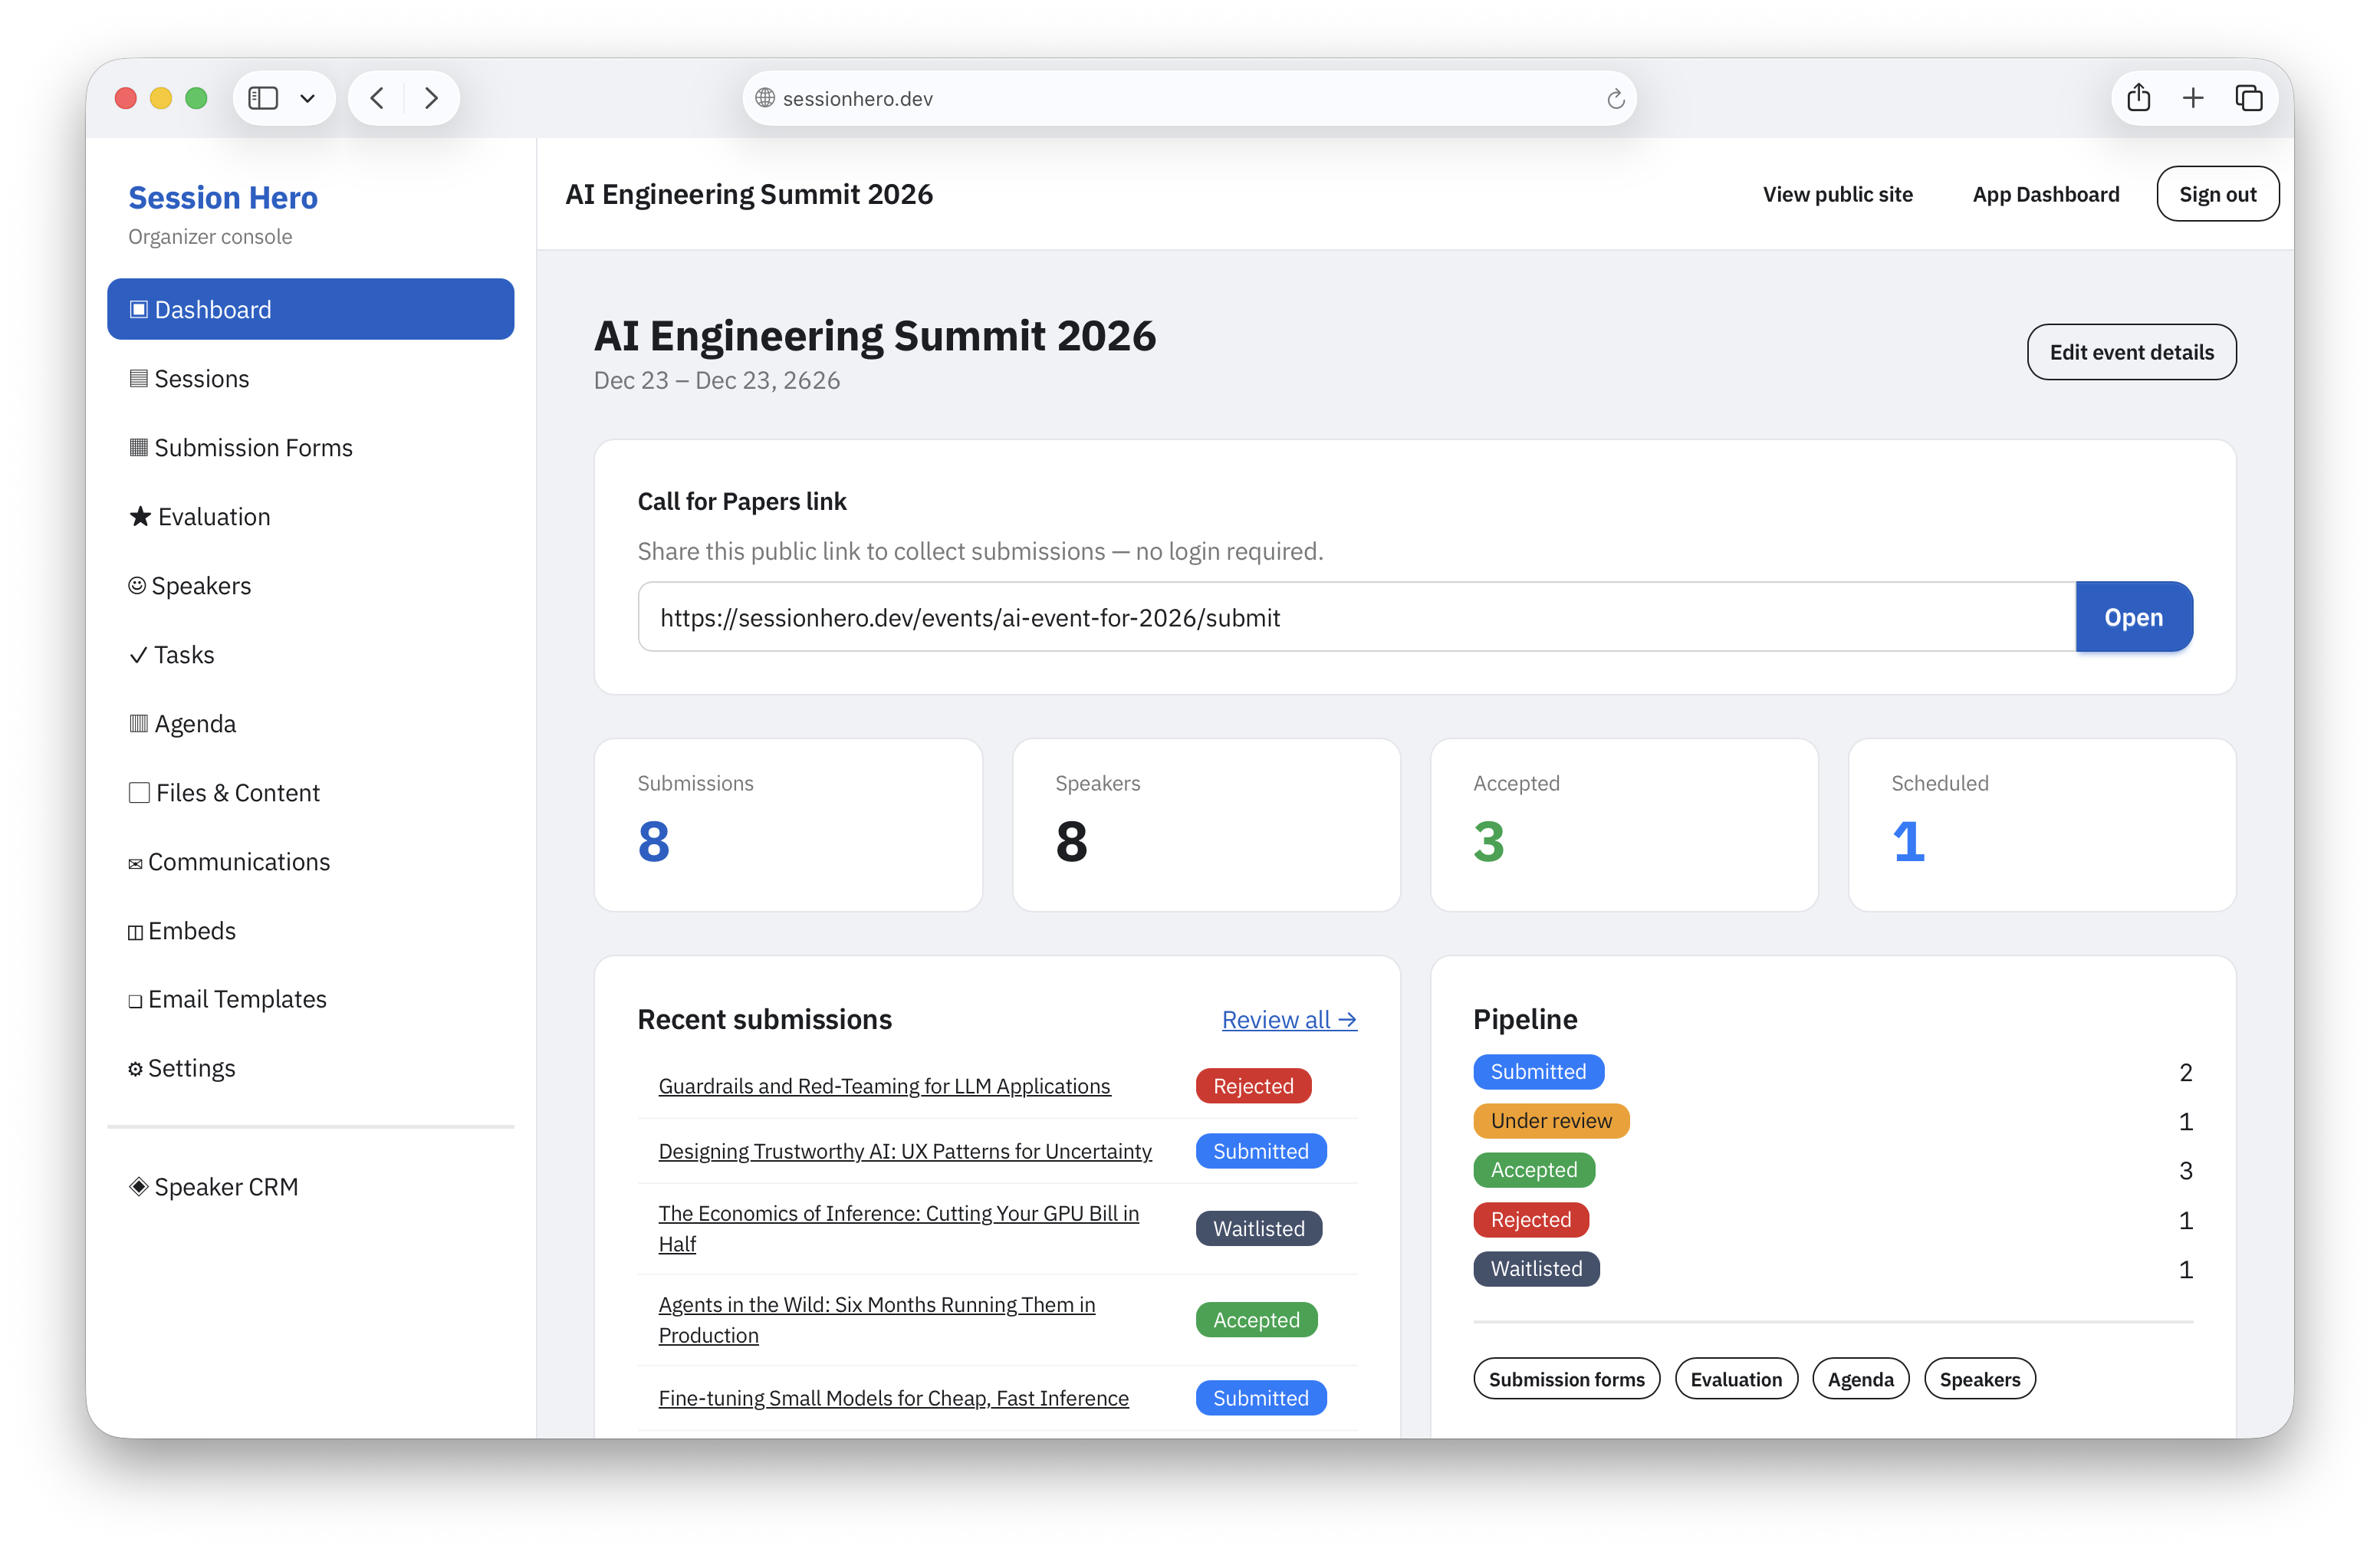Click Submission forms pill button

(1566, 1379)
